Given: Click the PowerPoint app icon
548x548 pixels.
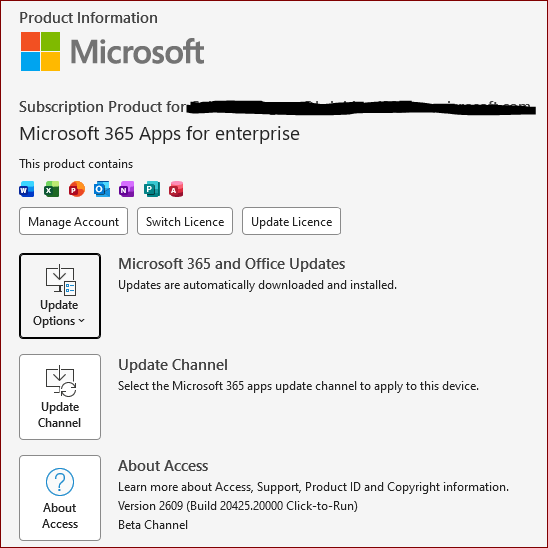Looking at the screenshot, I should coord(77,189).
